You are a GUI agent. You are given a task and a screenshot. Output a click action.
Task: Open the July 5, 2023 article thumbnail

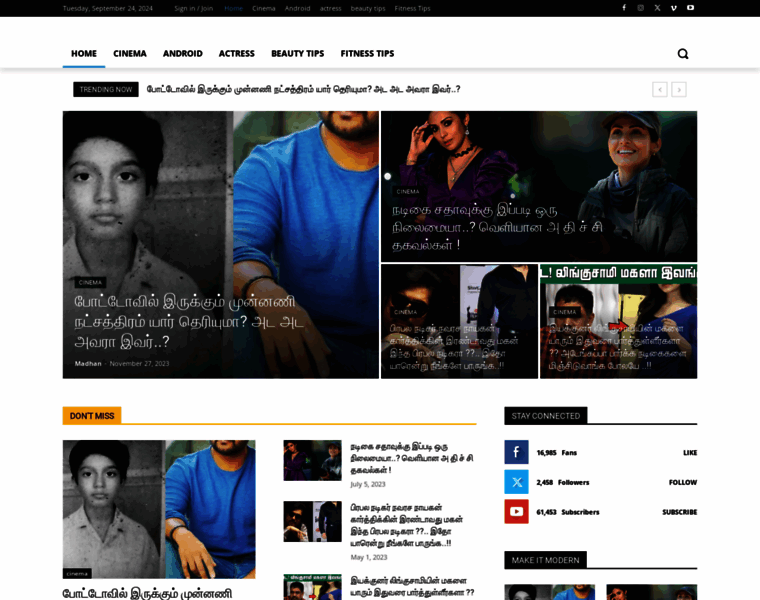point(312,461)
